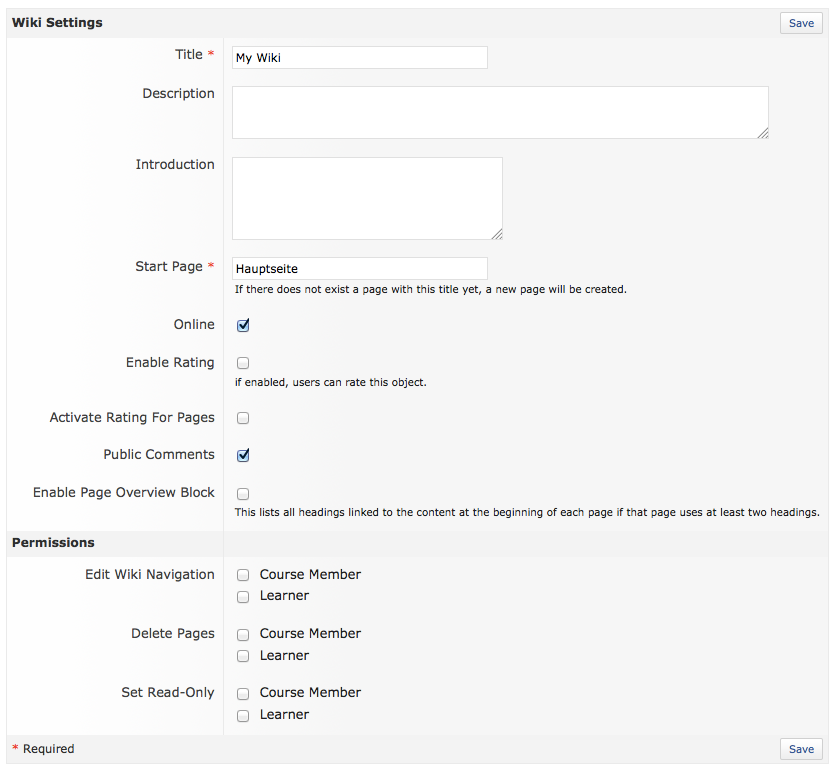Uncheck the Online checkbox

coord(243,325)
